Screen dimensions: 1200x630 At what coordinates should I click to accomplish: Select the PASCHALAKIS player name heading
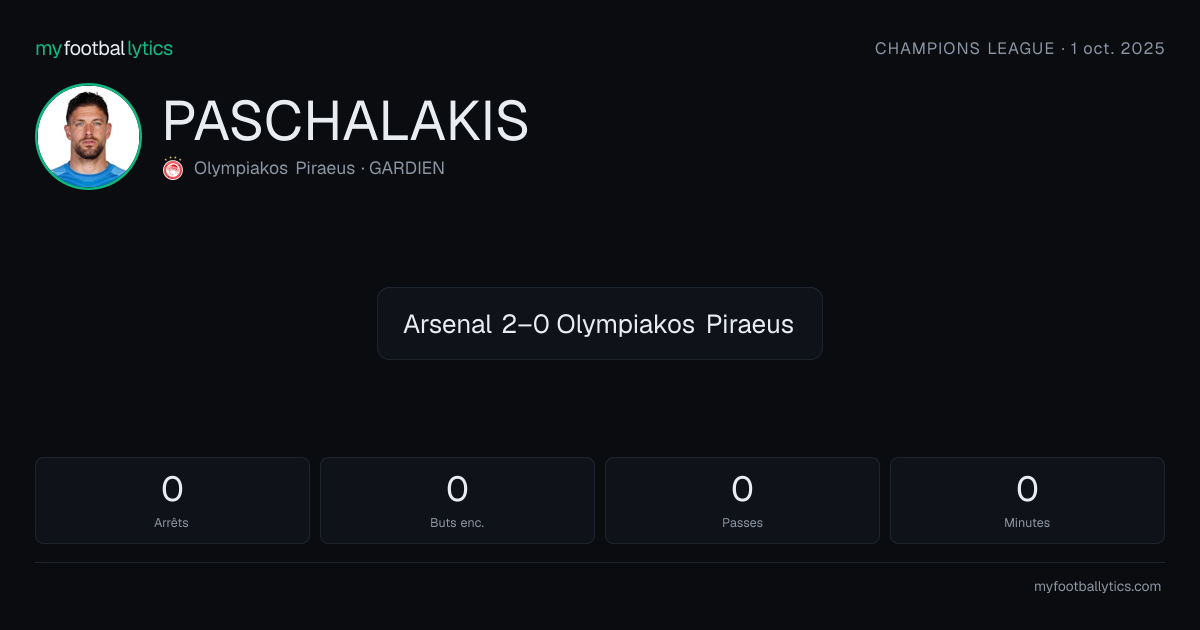point(345,121)
